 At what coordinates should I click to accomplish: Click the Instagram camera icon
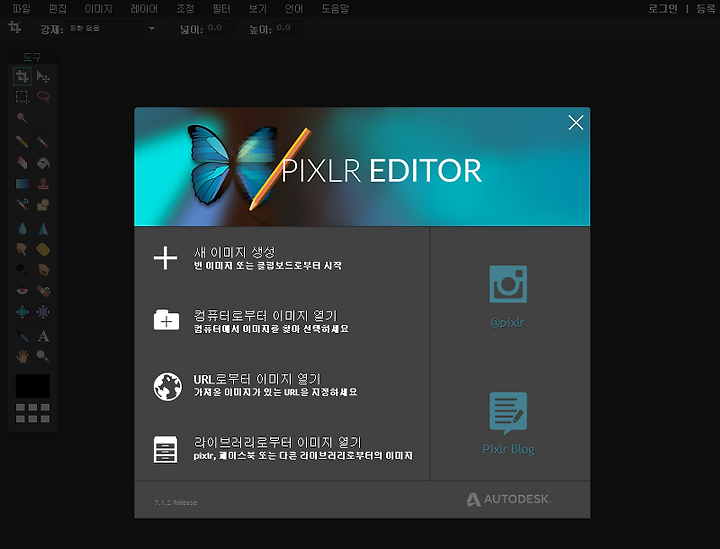coord(508,284)
